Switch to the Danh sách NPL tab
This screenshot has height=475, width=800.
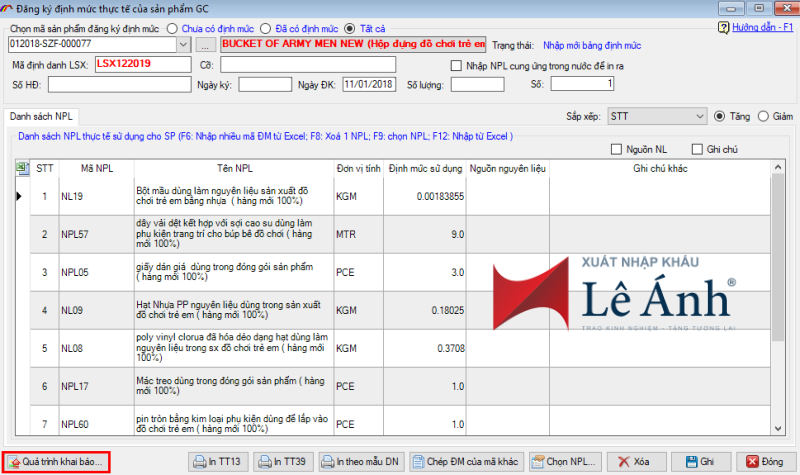41,116
